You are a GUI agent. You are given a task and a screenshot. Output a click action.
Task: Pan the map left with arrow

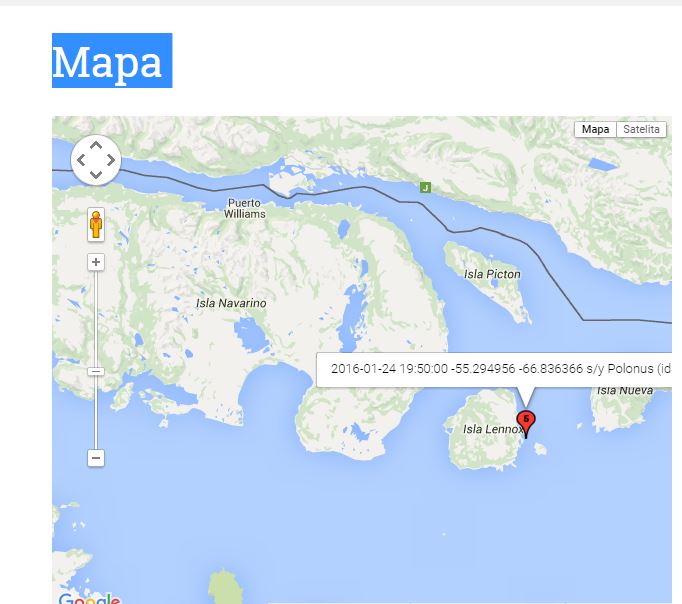click(81, 160)
